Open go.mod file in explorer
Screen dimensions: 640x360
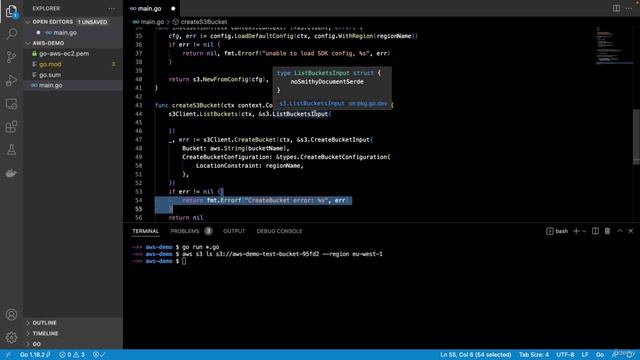point(50,64)
